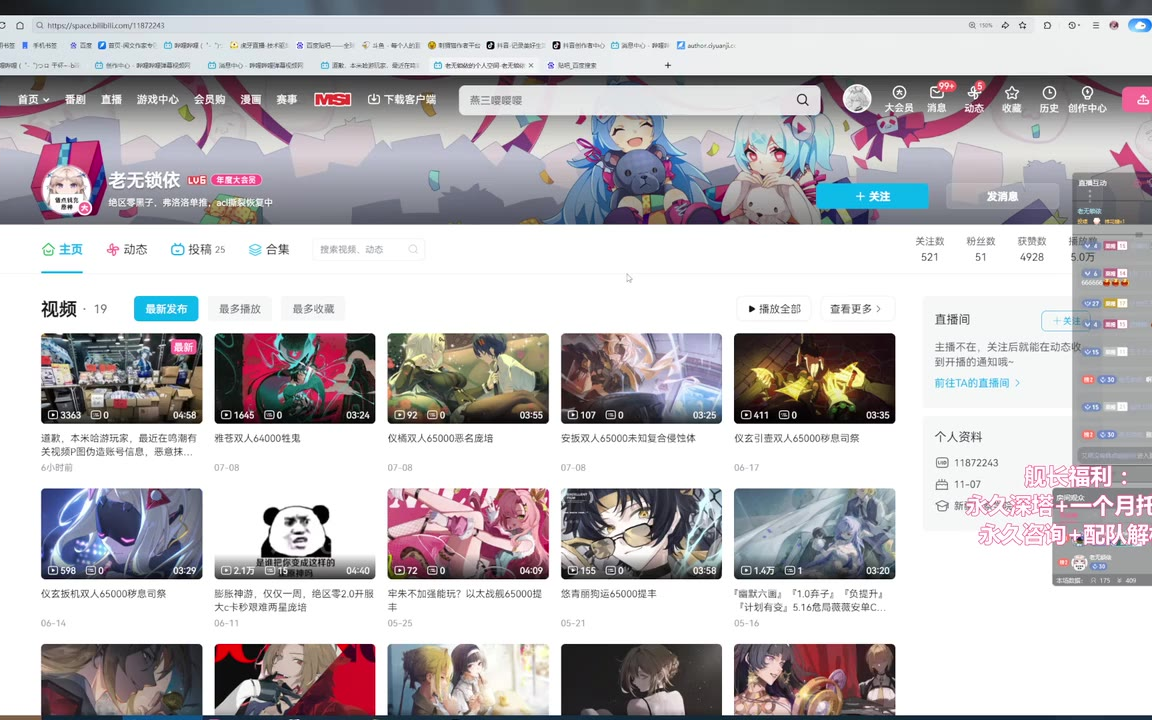Screen dimensions: 1152x720
Task: Click the search magnifier in Bilibili header
Action: click(x=802, y=100)
